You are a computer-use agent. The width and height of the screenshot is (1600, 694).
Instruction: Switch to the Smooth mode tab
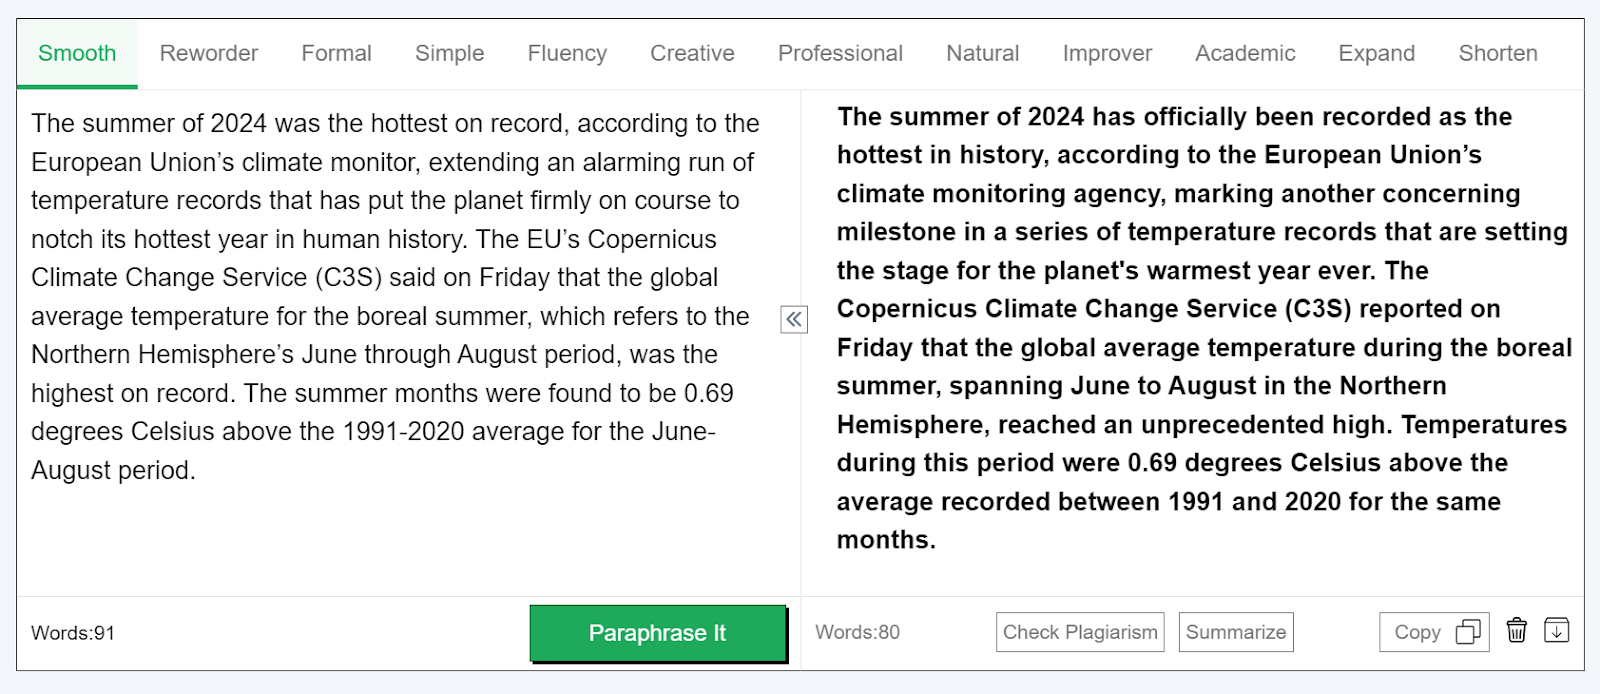point(77,54)
